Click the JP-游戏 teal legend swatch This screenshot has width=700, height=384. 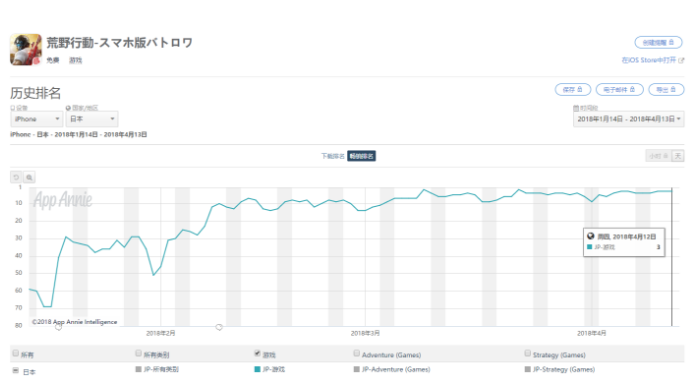(257, 369)
